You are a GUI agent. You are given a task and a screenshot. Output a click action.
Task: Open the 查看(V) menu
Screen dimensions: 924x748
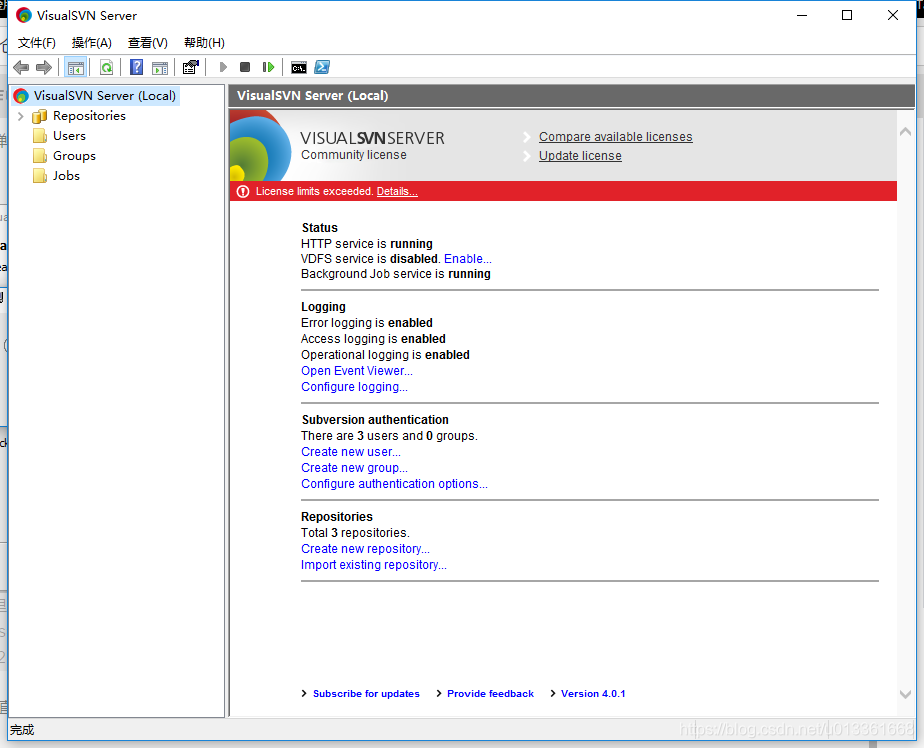click(x=148, y=43)
